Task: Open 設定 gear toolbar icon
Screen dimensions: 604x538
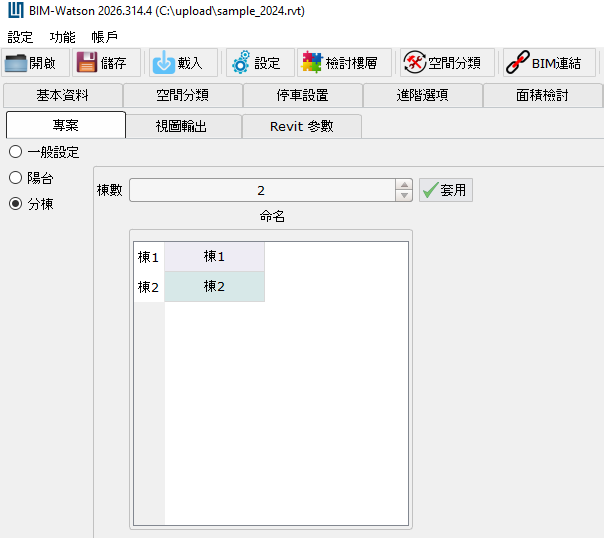Action: [x=240, y=63]
